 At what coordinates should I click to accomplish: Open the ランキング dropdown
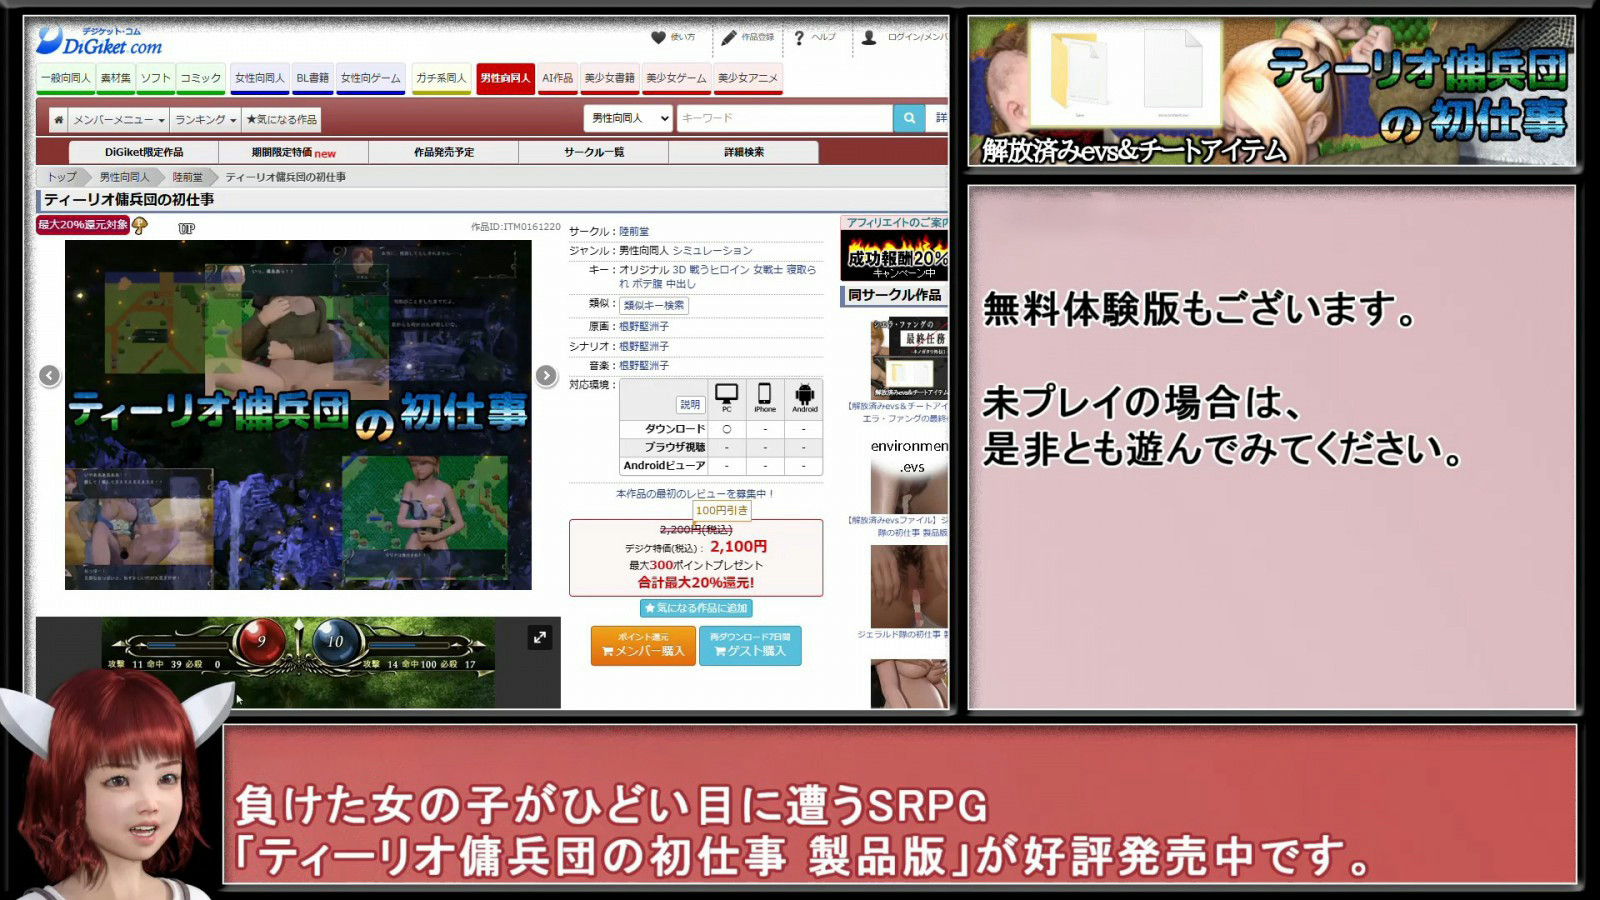[205, 120]
